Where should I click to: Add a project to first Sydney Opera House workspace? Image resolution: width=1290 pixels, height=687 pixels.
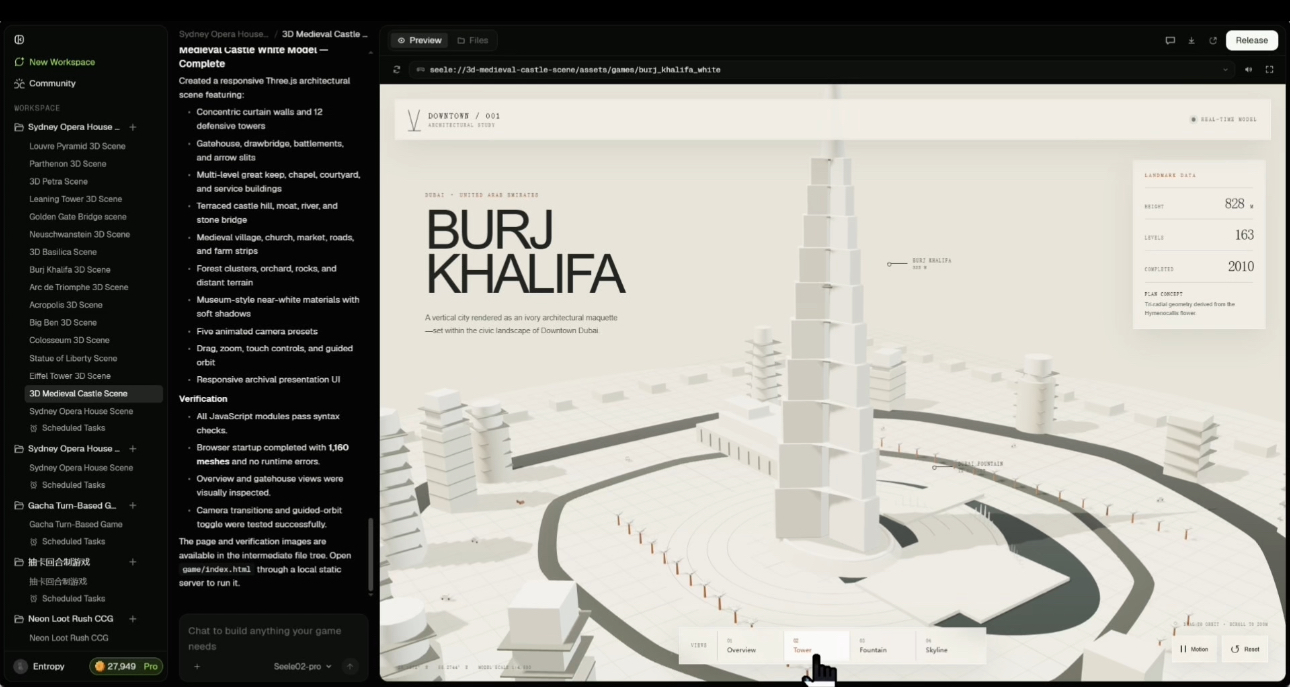133,127
